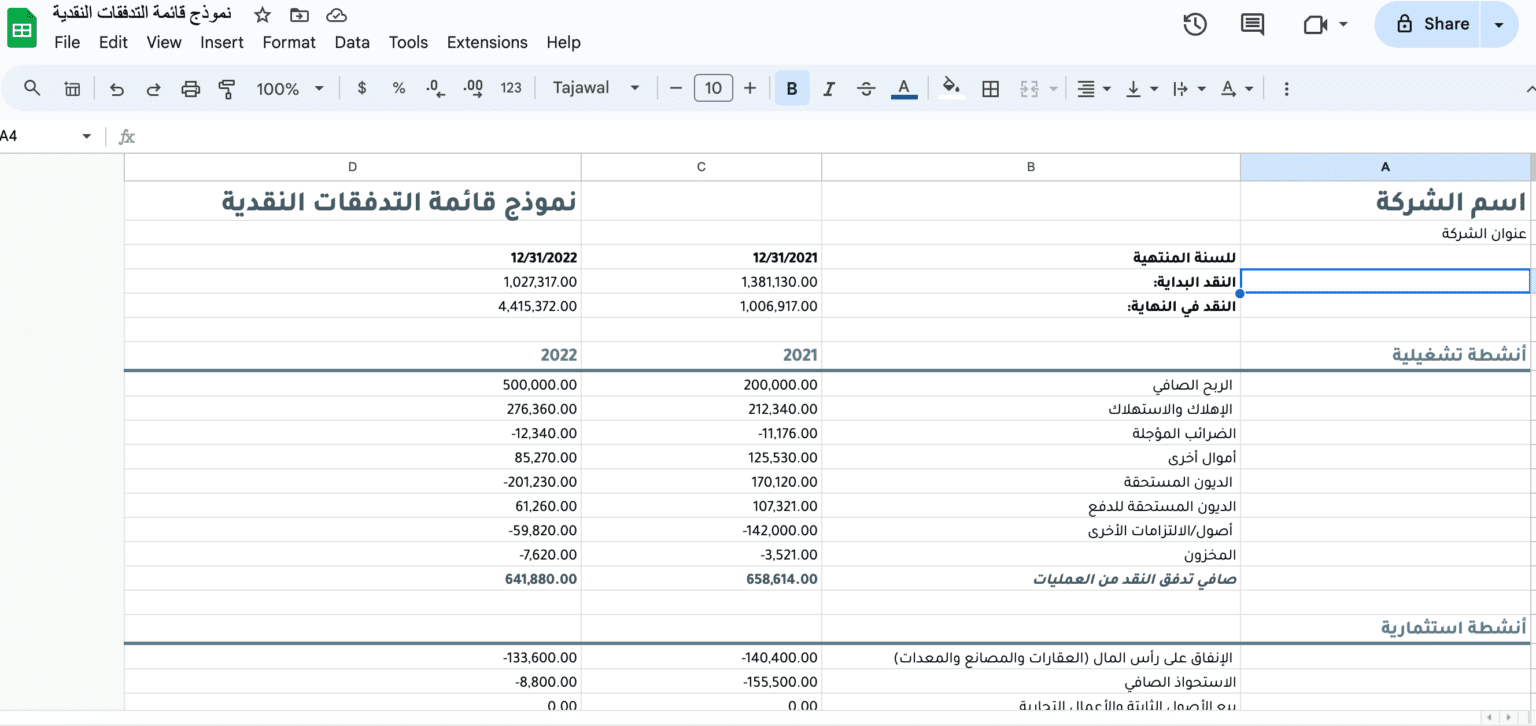The width and height of the screenshot is (1536, 726).
Task: Click the Share button
Action: [1432, 25]
